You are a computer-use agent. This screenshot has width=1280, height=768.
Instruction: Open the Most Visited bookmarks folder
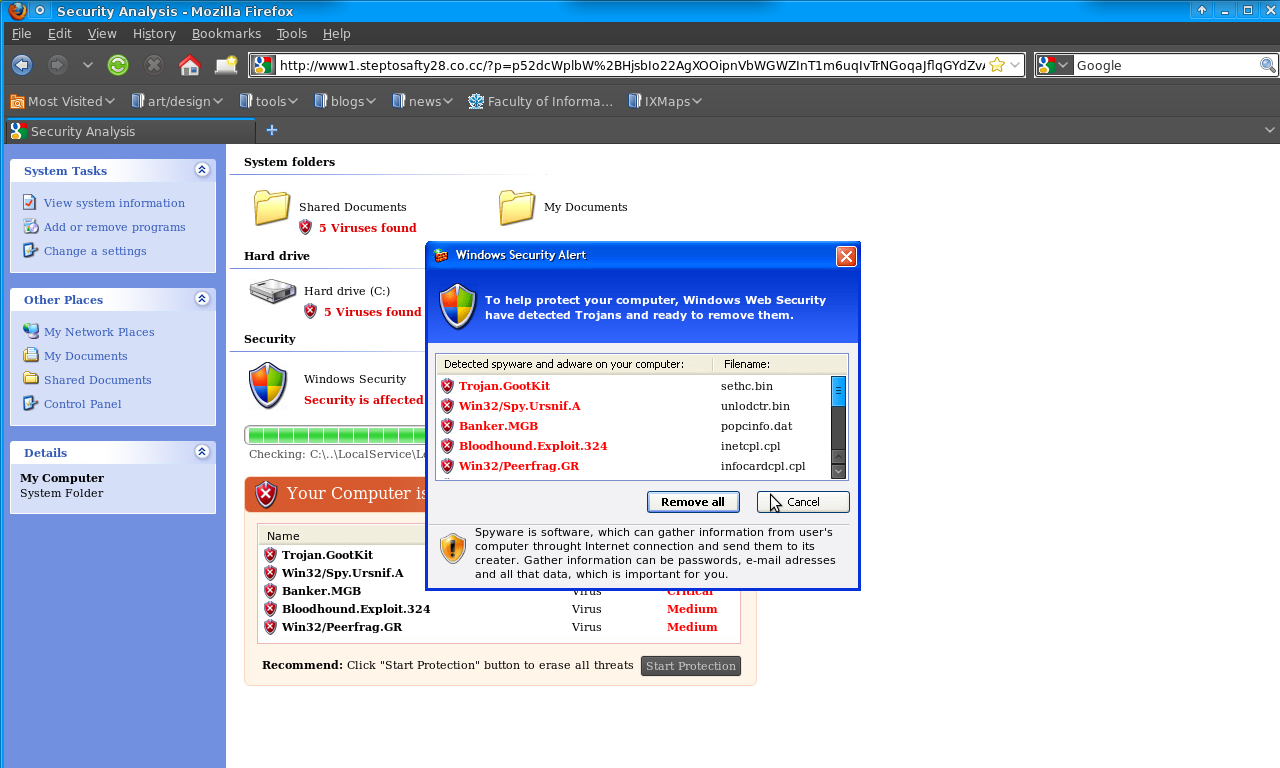pyautogui.click(x=62, y=101)
